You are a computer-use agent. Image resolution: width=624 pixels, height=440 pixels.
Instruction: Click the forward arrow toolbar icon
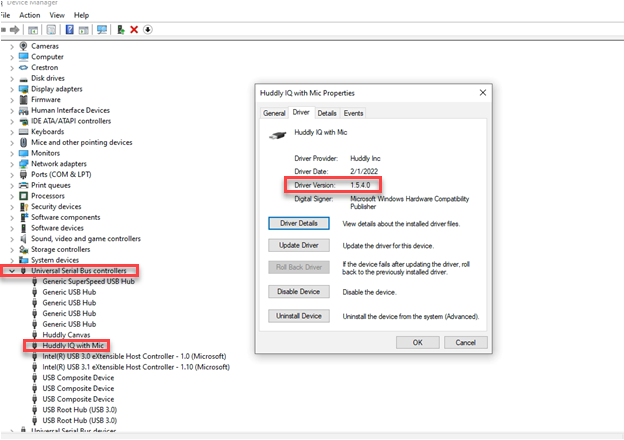coord(15,30)
